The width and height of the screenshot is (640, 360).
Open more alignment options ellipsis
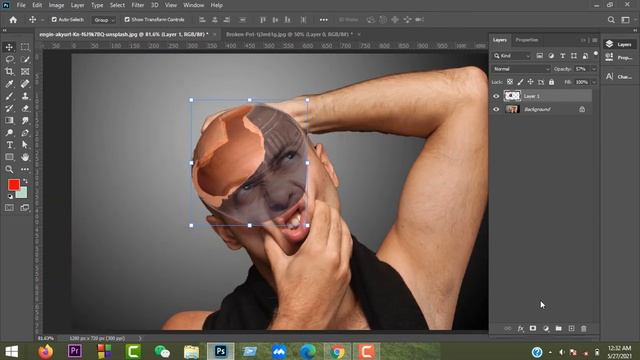click(x=323, y=20)
